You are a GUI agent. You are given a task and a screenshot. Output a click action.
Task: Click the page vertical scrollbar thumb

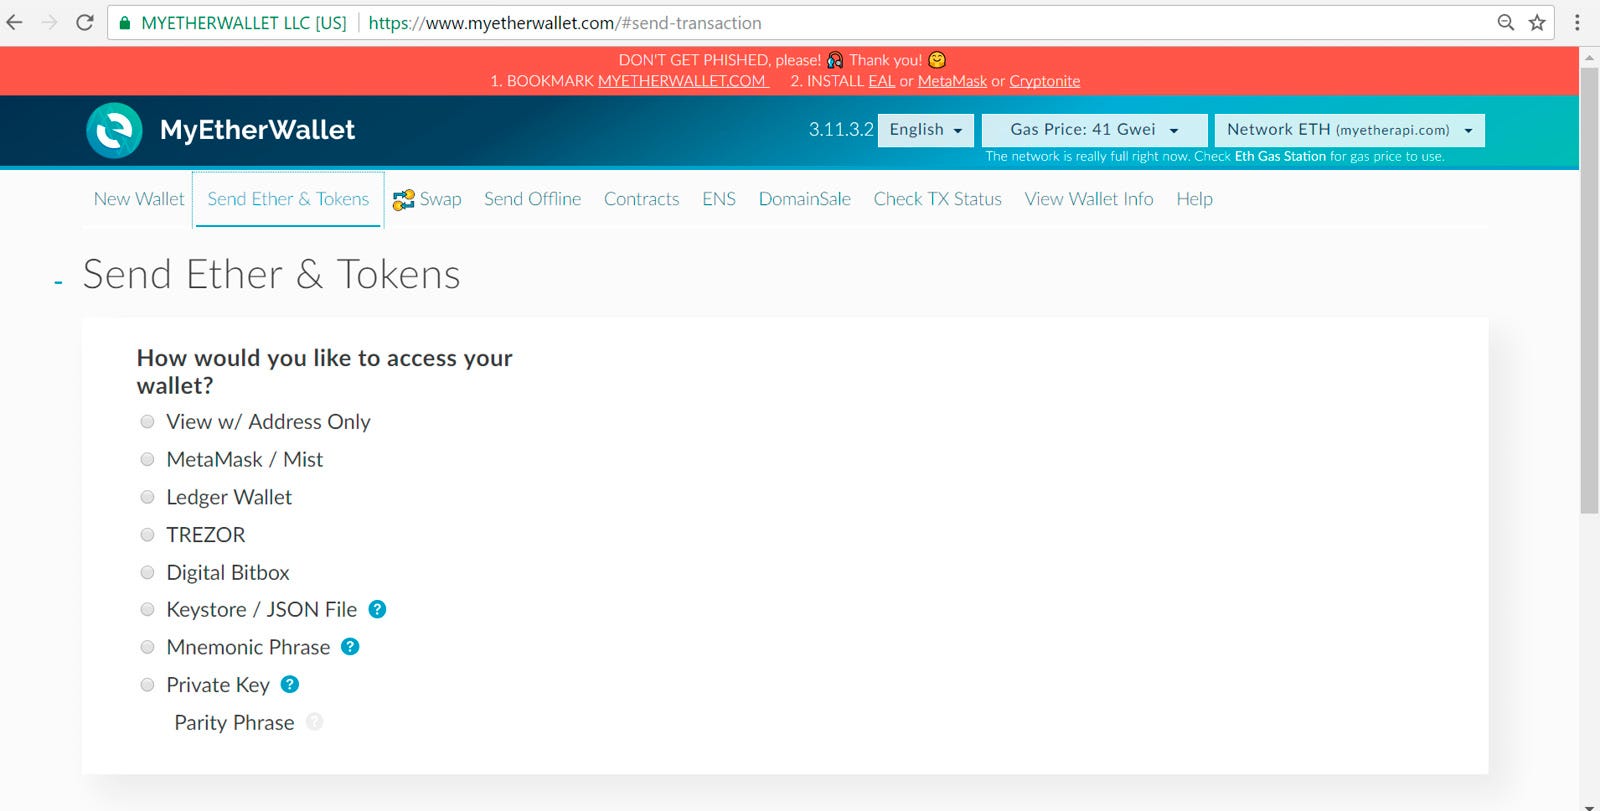coord(1589,291)
